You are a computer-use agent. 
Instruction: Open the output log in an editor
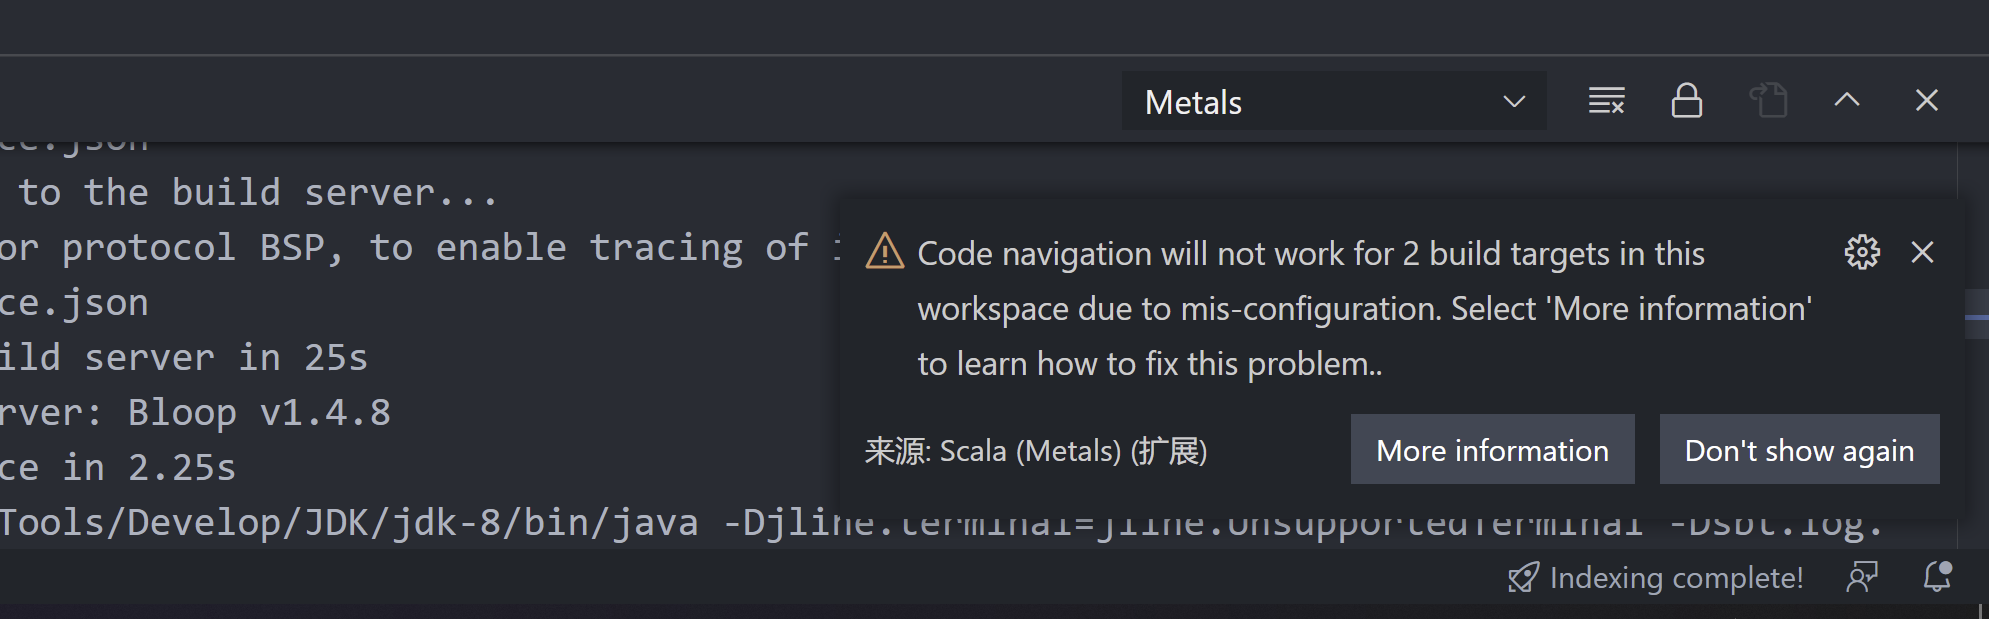(1770, 100)
